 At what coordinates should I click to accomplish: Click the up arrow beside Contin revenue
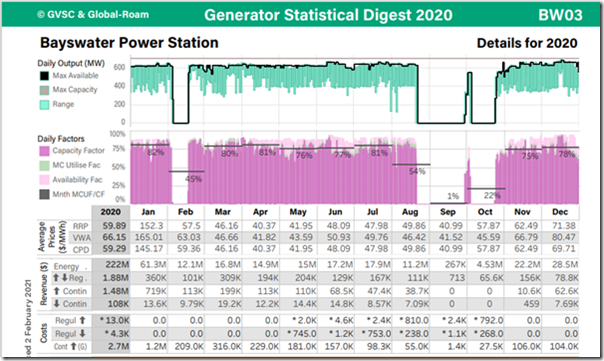coord(56,291)
